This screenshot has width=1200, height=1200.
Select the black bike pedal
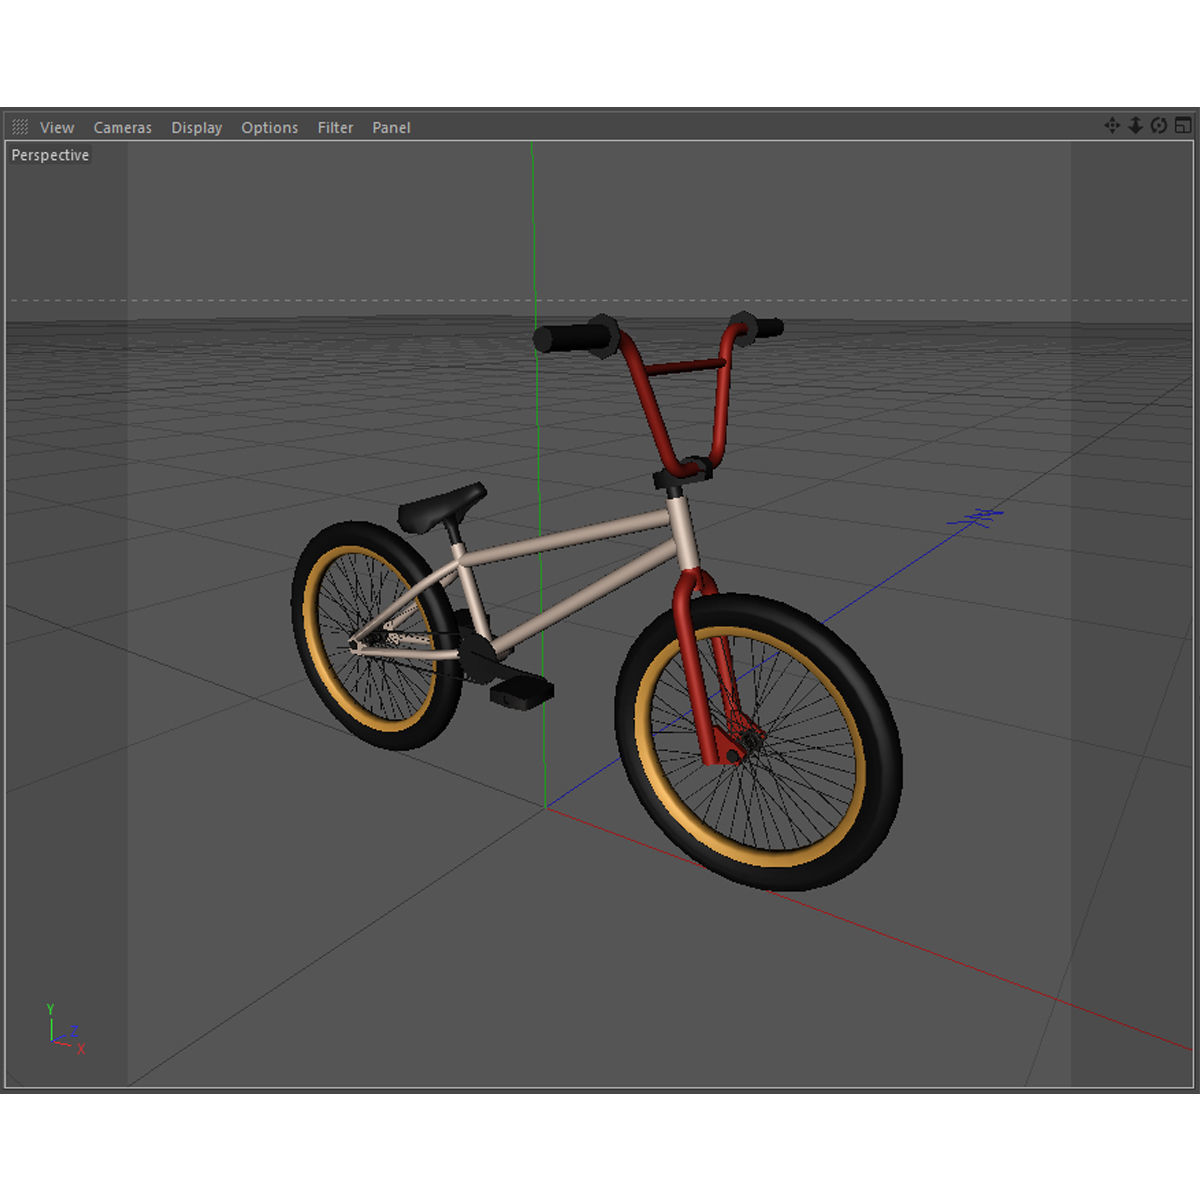(x=521, y=692)
